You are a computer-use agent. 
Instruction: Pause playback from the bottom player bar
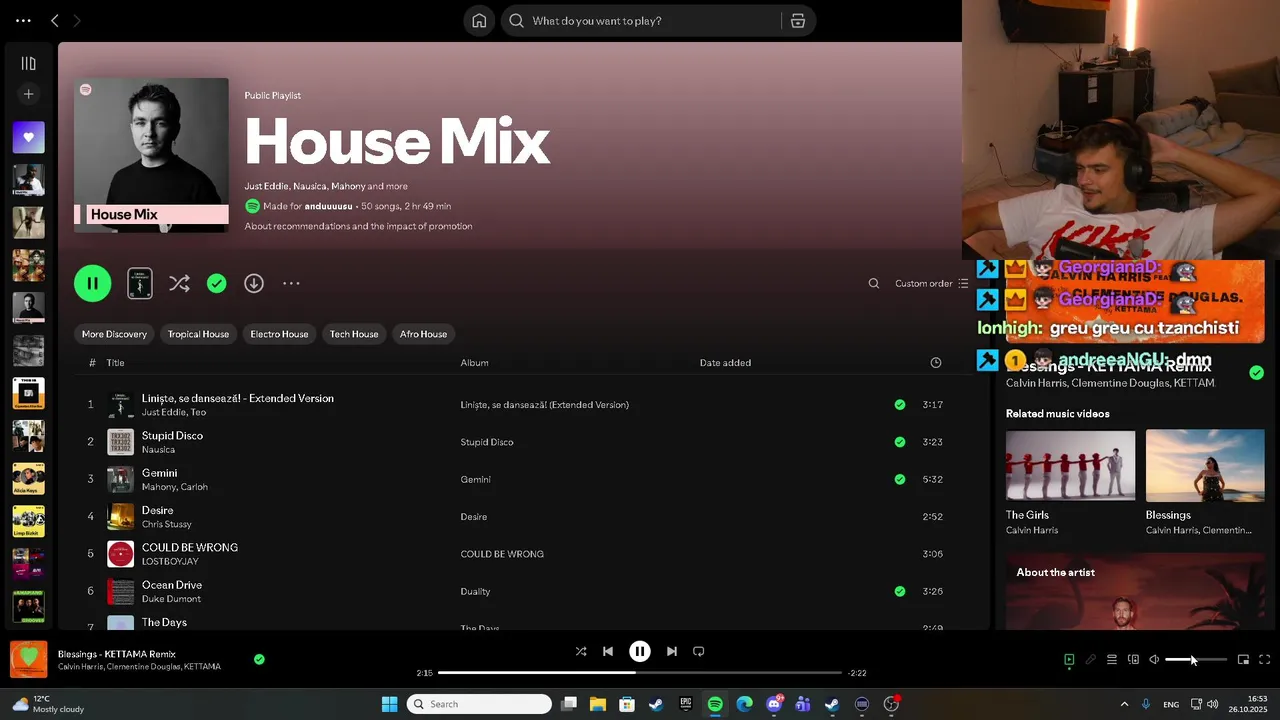640,651
